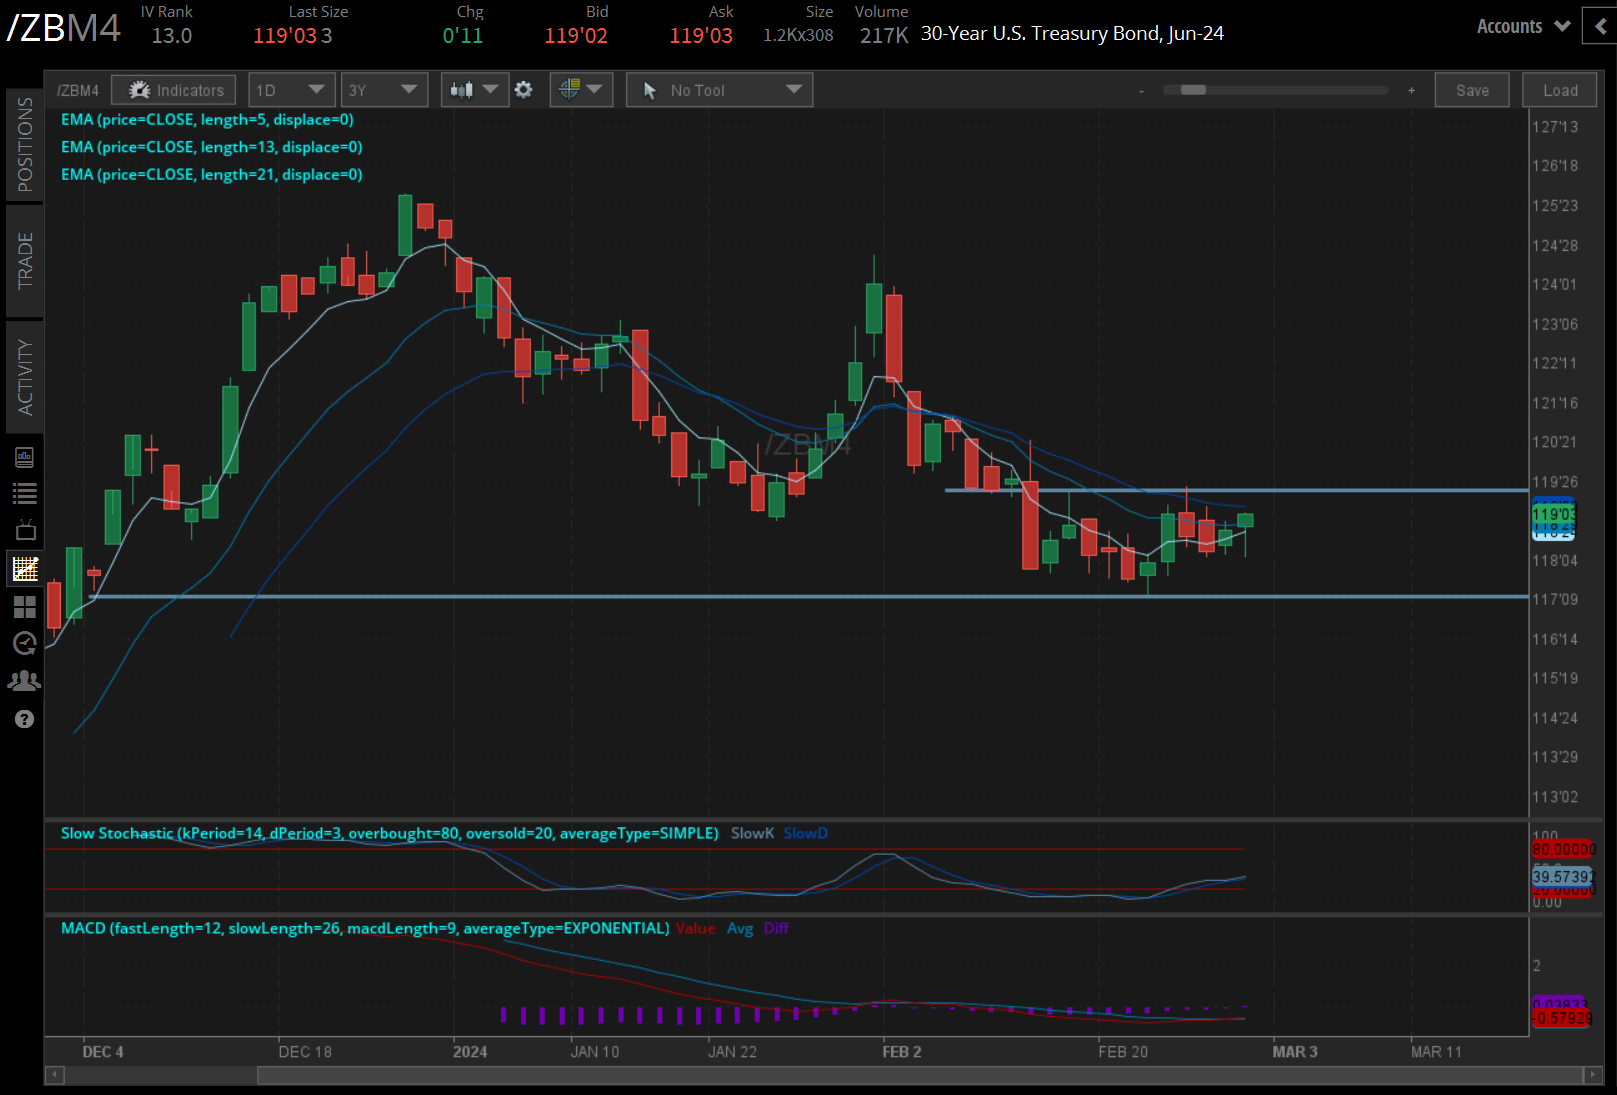Screen dimensions: 1617x1095
Task: Click the JAN 22 date label
Action: (x=732, y=1052)
